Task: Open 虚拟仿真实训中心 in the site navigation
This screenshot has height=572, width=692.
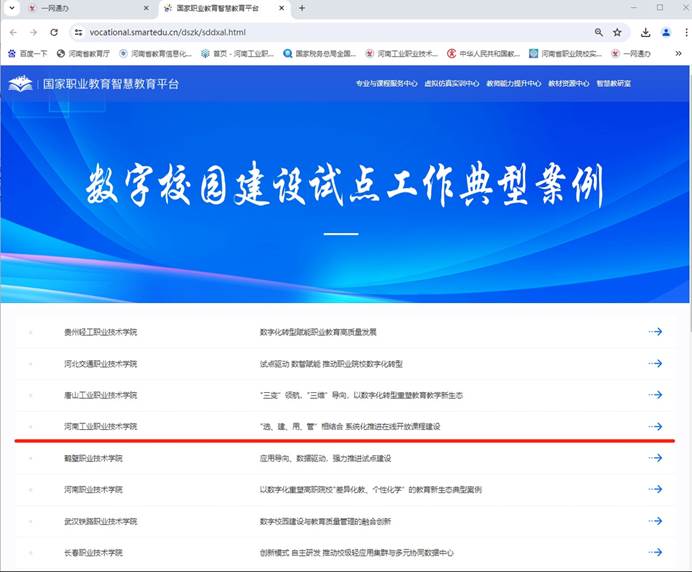Action: (451, 84)
